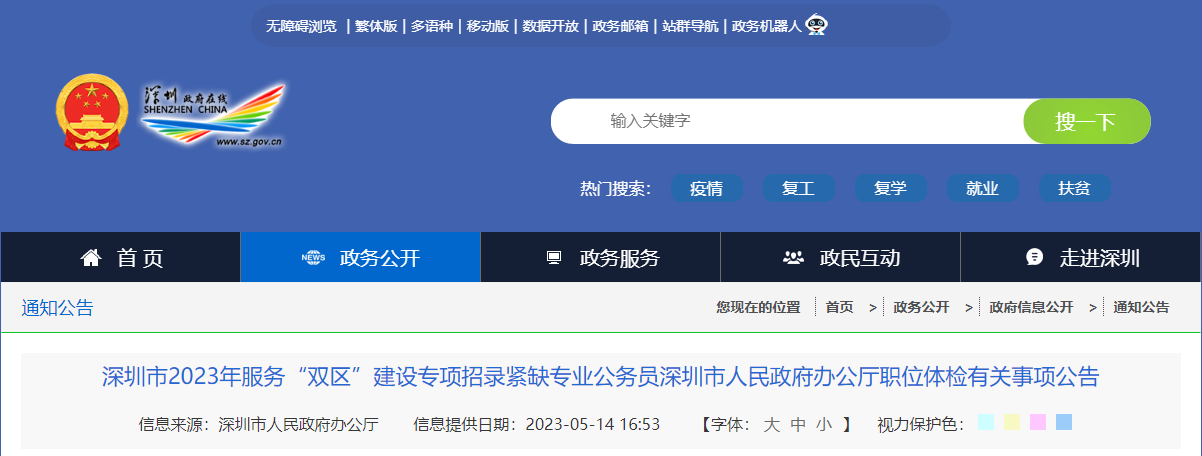Select the light cyan eye-protection color
The height and width of the screenshot is (456, 1202).
(x=985, y=423)
